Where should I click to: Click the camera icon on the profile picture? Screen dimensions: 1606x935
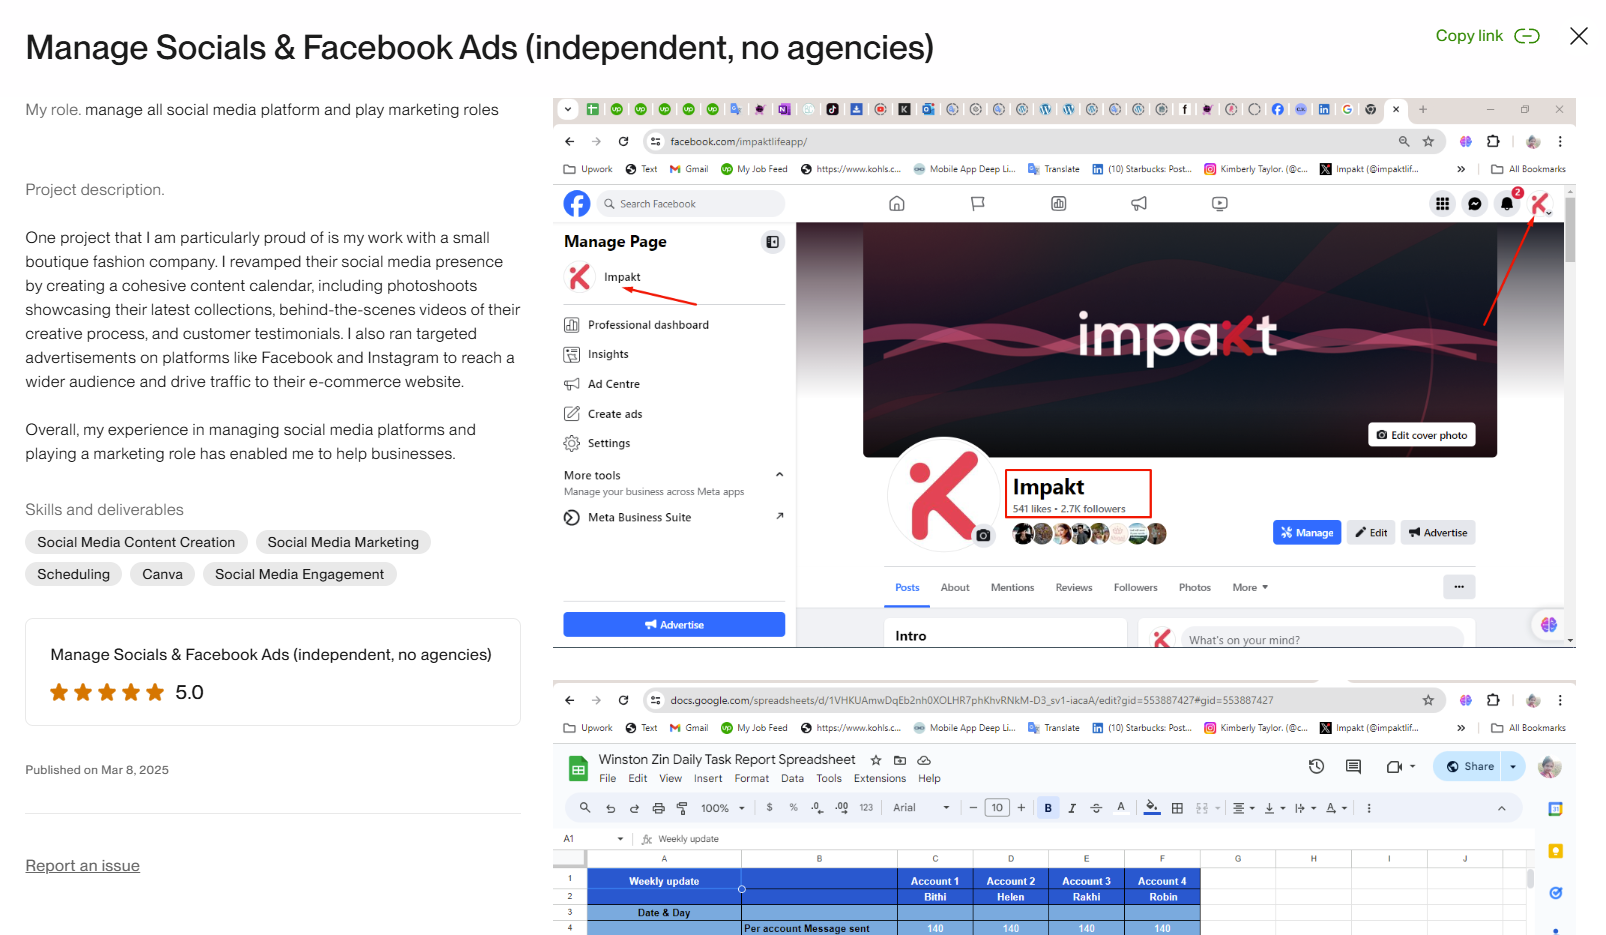(x=984, y=536)
